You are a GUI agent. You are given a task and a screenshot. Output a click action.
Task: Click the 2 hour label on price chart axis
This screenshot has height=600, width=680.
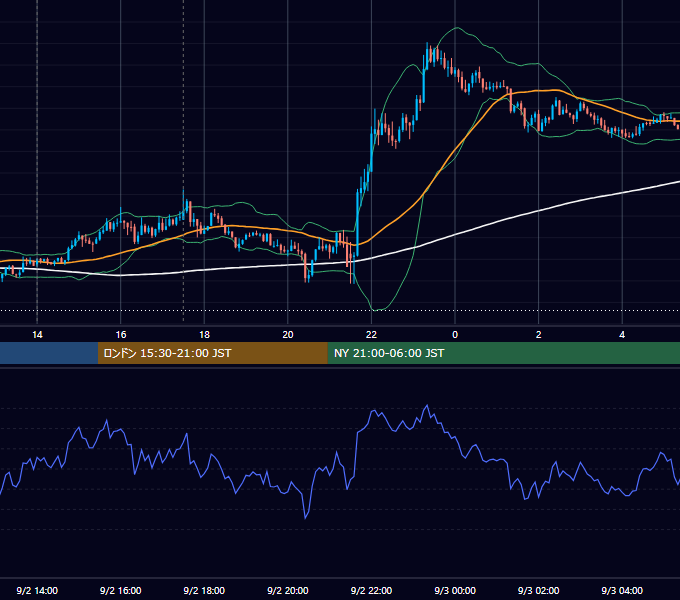click(538, 335)
